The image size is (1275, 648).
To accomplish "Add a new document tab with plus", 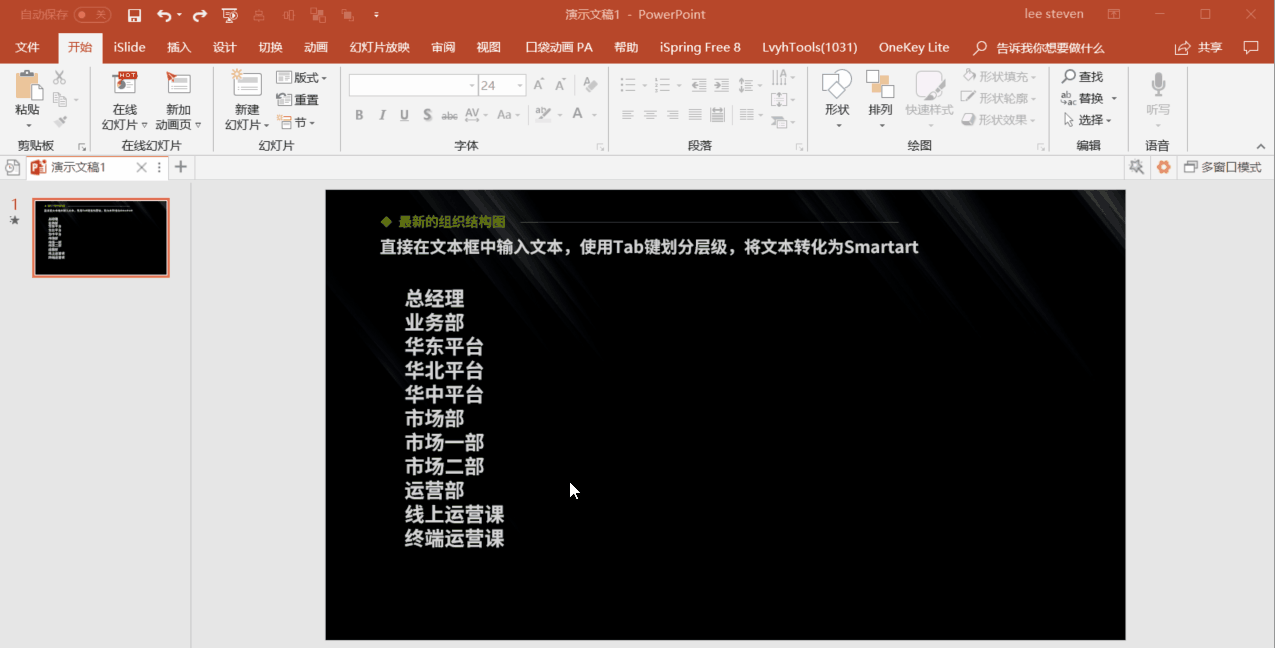I will coord(180,167).
